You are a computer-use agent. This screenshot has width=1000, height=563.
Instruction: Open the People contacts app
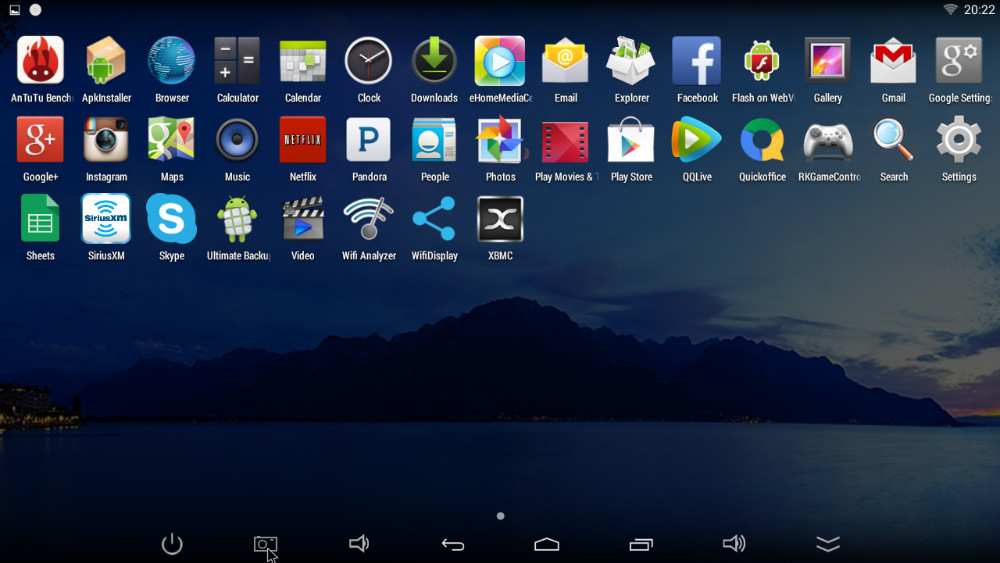pos(434,140)
